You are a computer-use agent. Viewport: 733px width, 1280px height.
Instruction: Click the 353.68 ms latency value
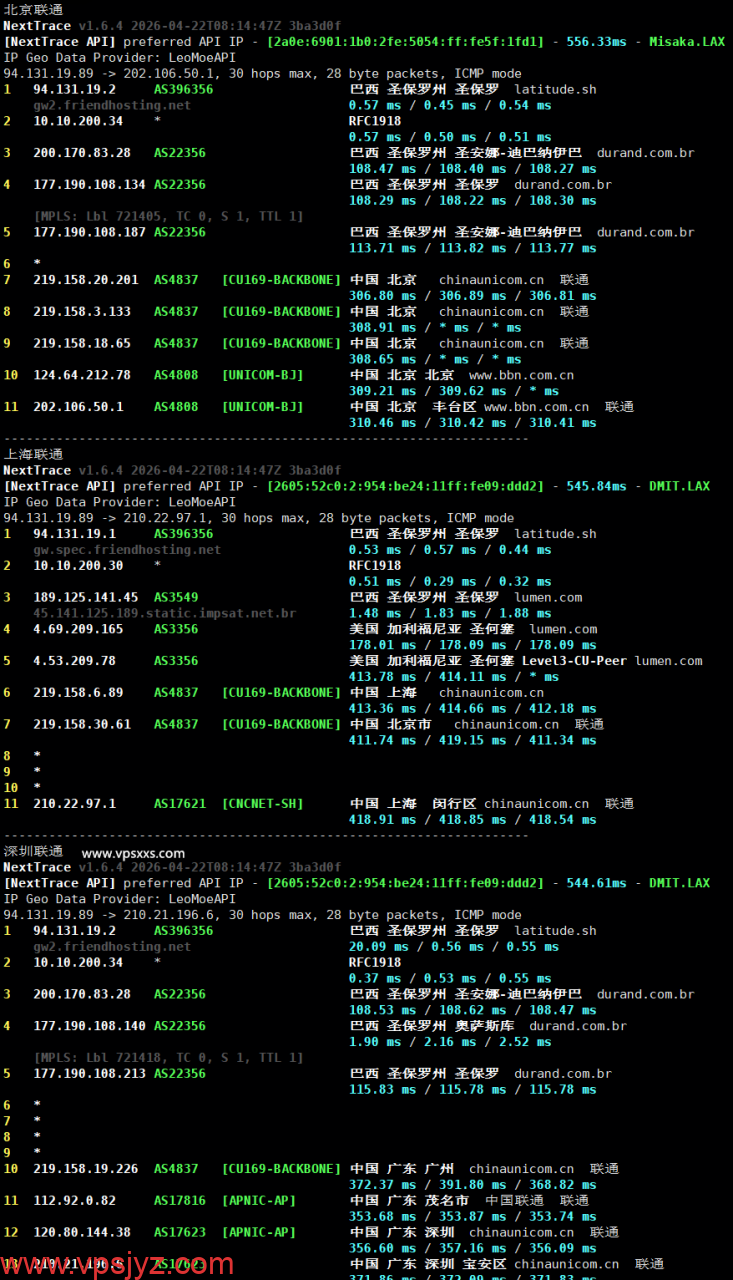(x=382, y=1217)
